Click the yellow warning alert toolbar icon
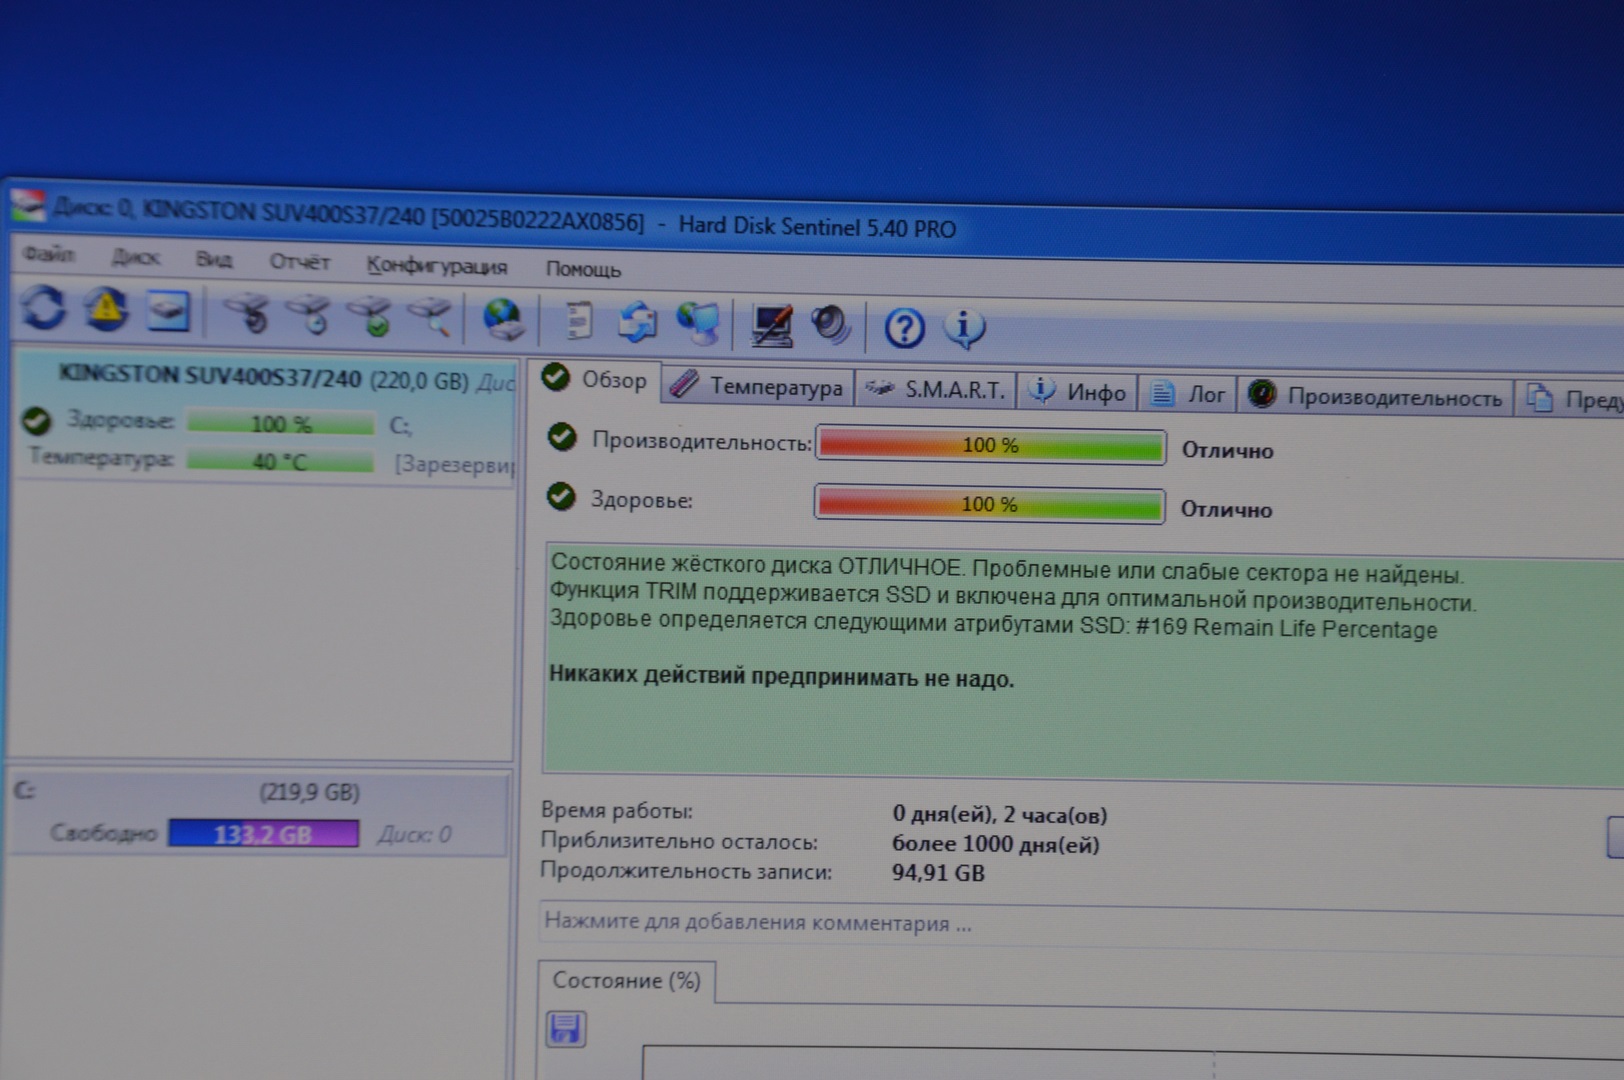 point(105,310)
